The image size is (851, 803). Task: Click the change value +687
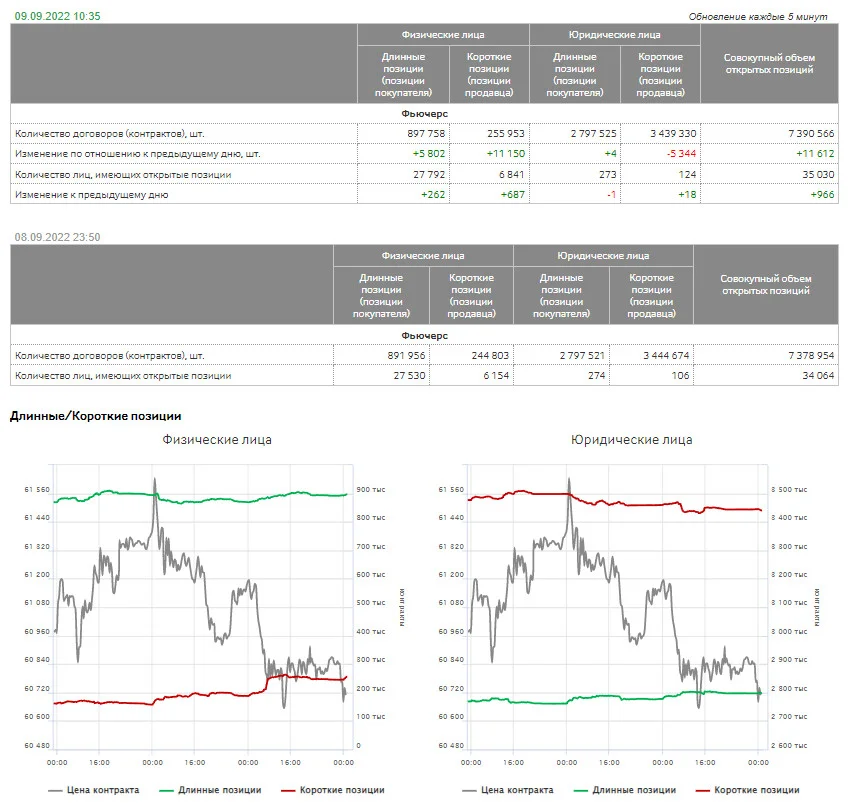(x=513, y=194)
